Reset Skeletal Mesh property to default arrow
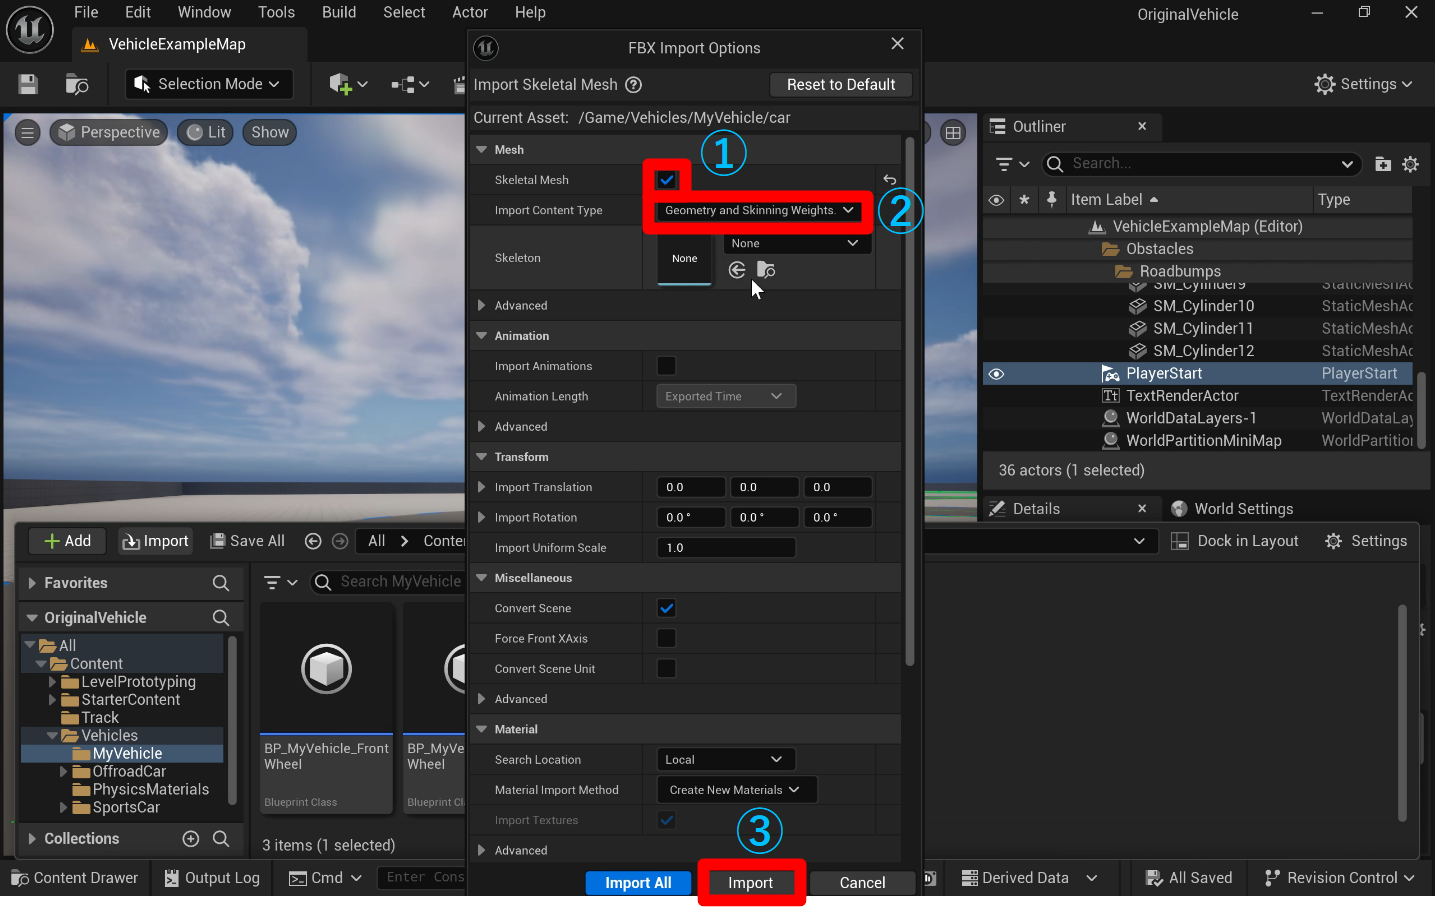This screenshot has height=907, width=1436. (x=889, y=180)
